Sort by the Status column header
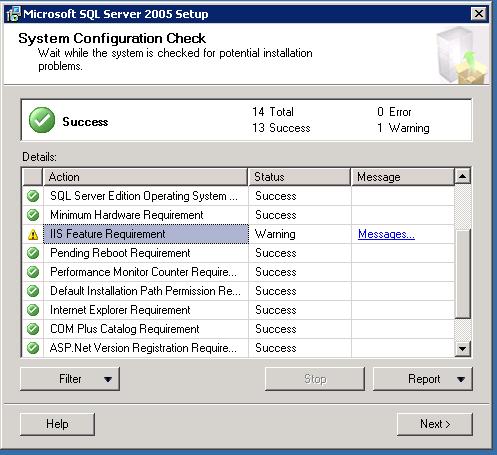497x455 pixels. [299, 177]
